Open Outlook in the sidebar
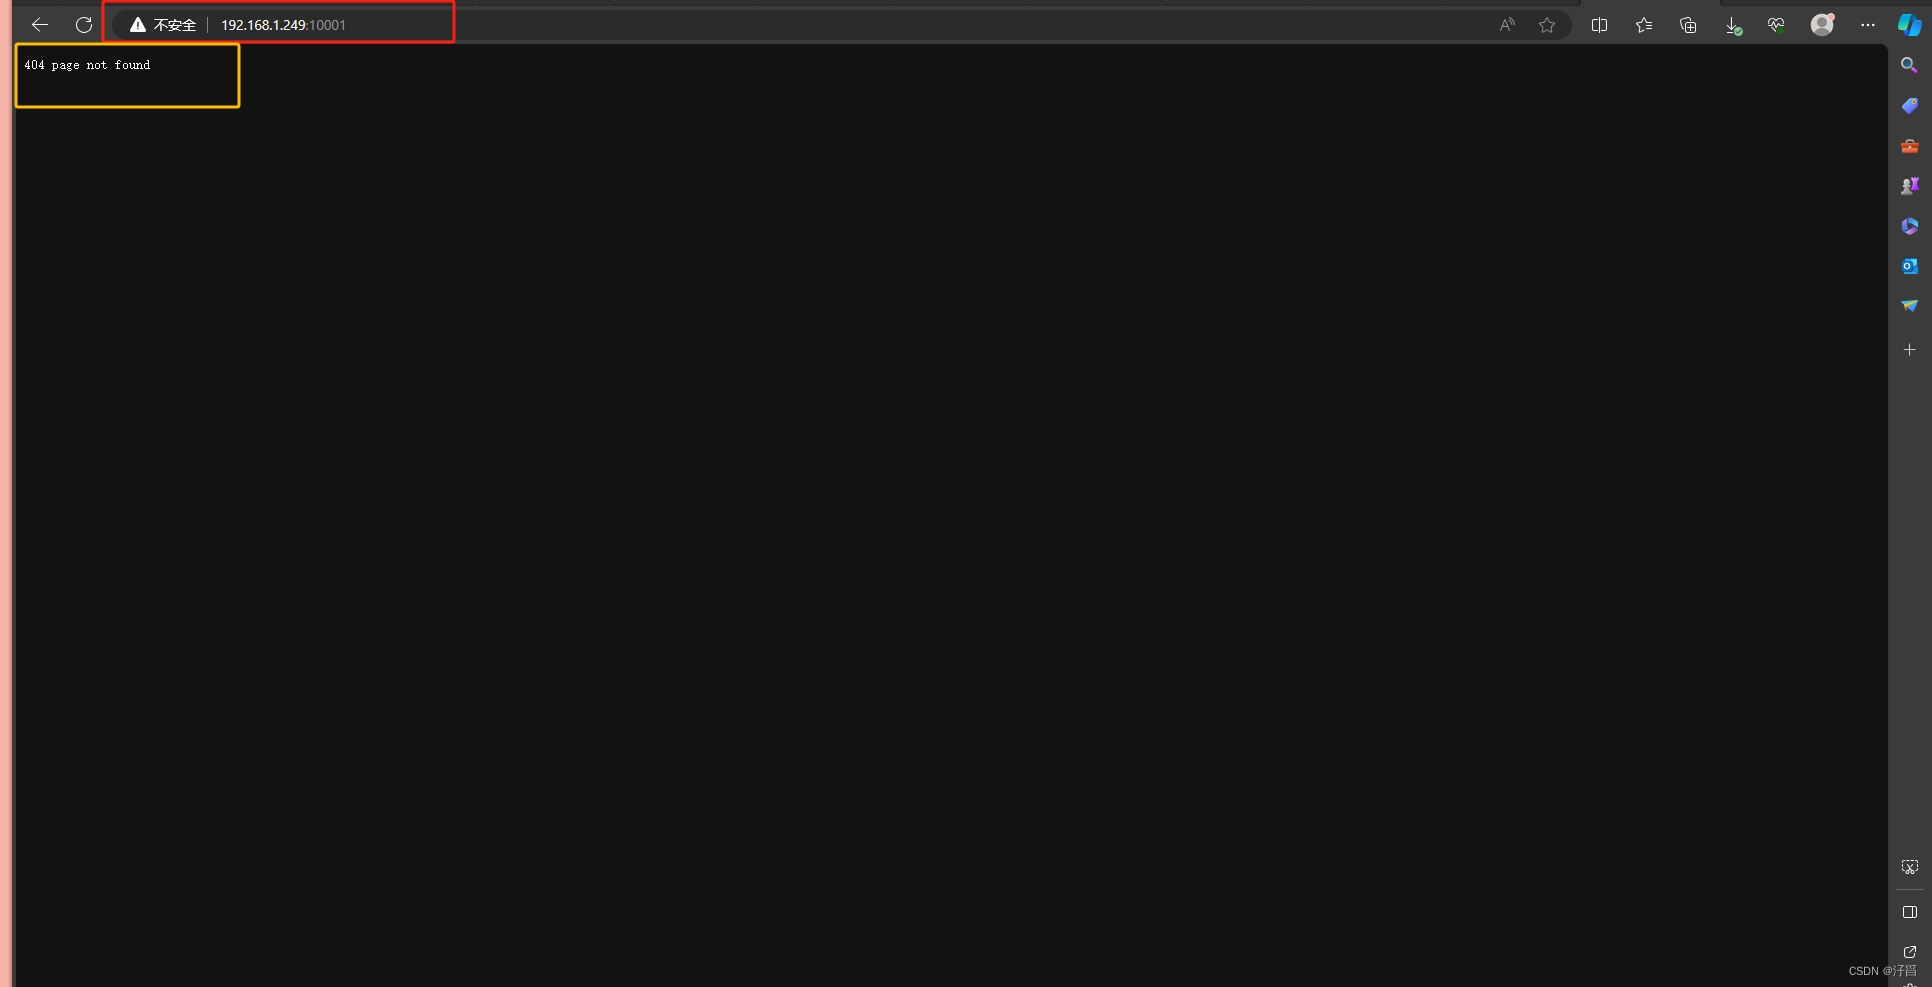Viewport: 1932px width, 987px height. [x=1909, y=266]
